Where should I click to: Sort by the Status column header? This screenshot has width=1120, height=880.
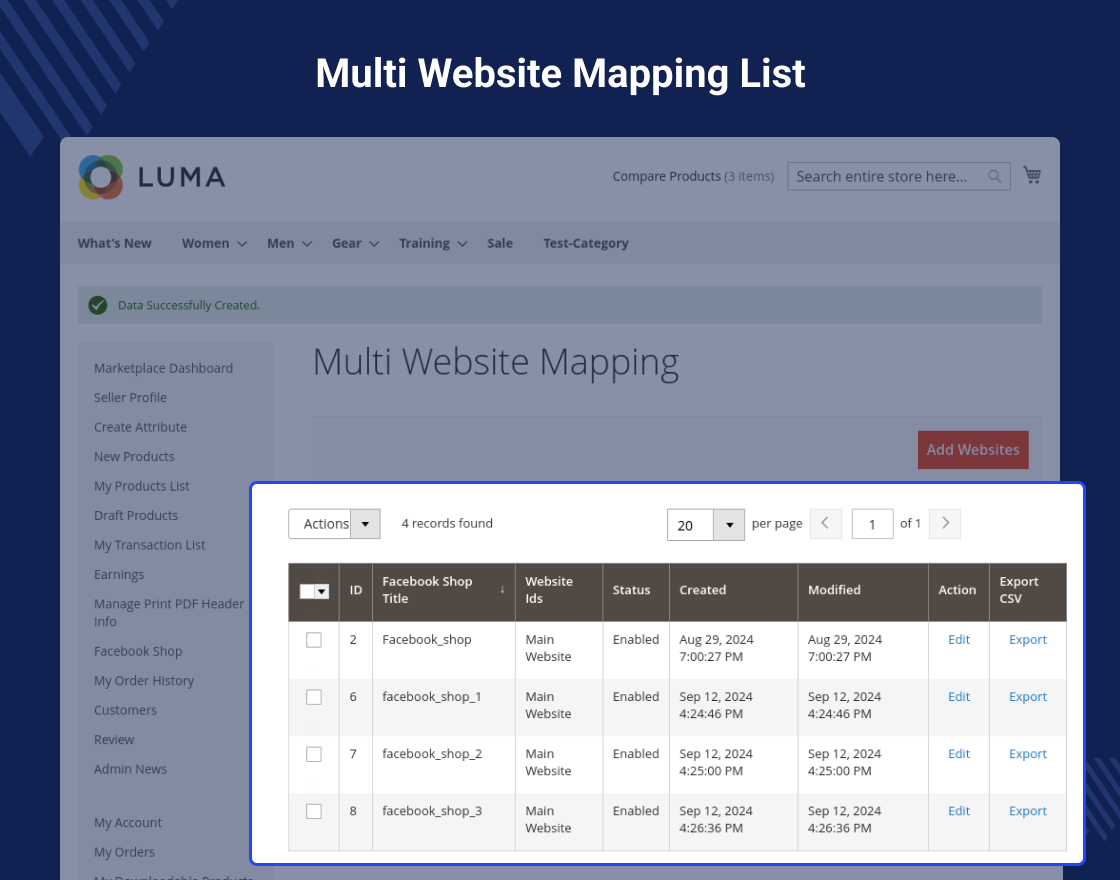tap(636, 591)
